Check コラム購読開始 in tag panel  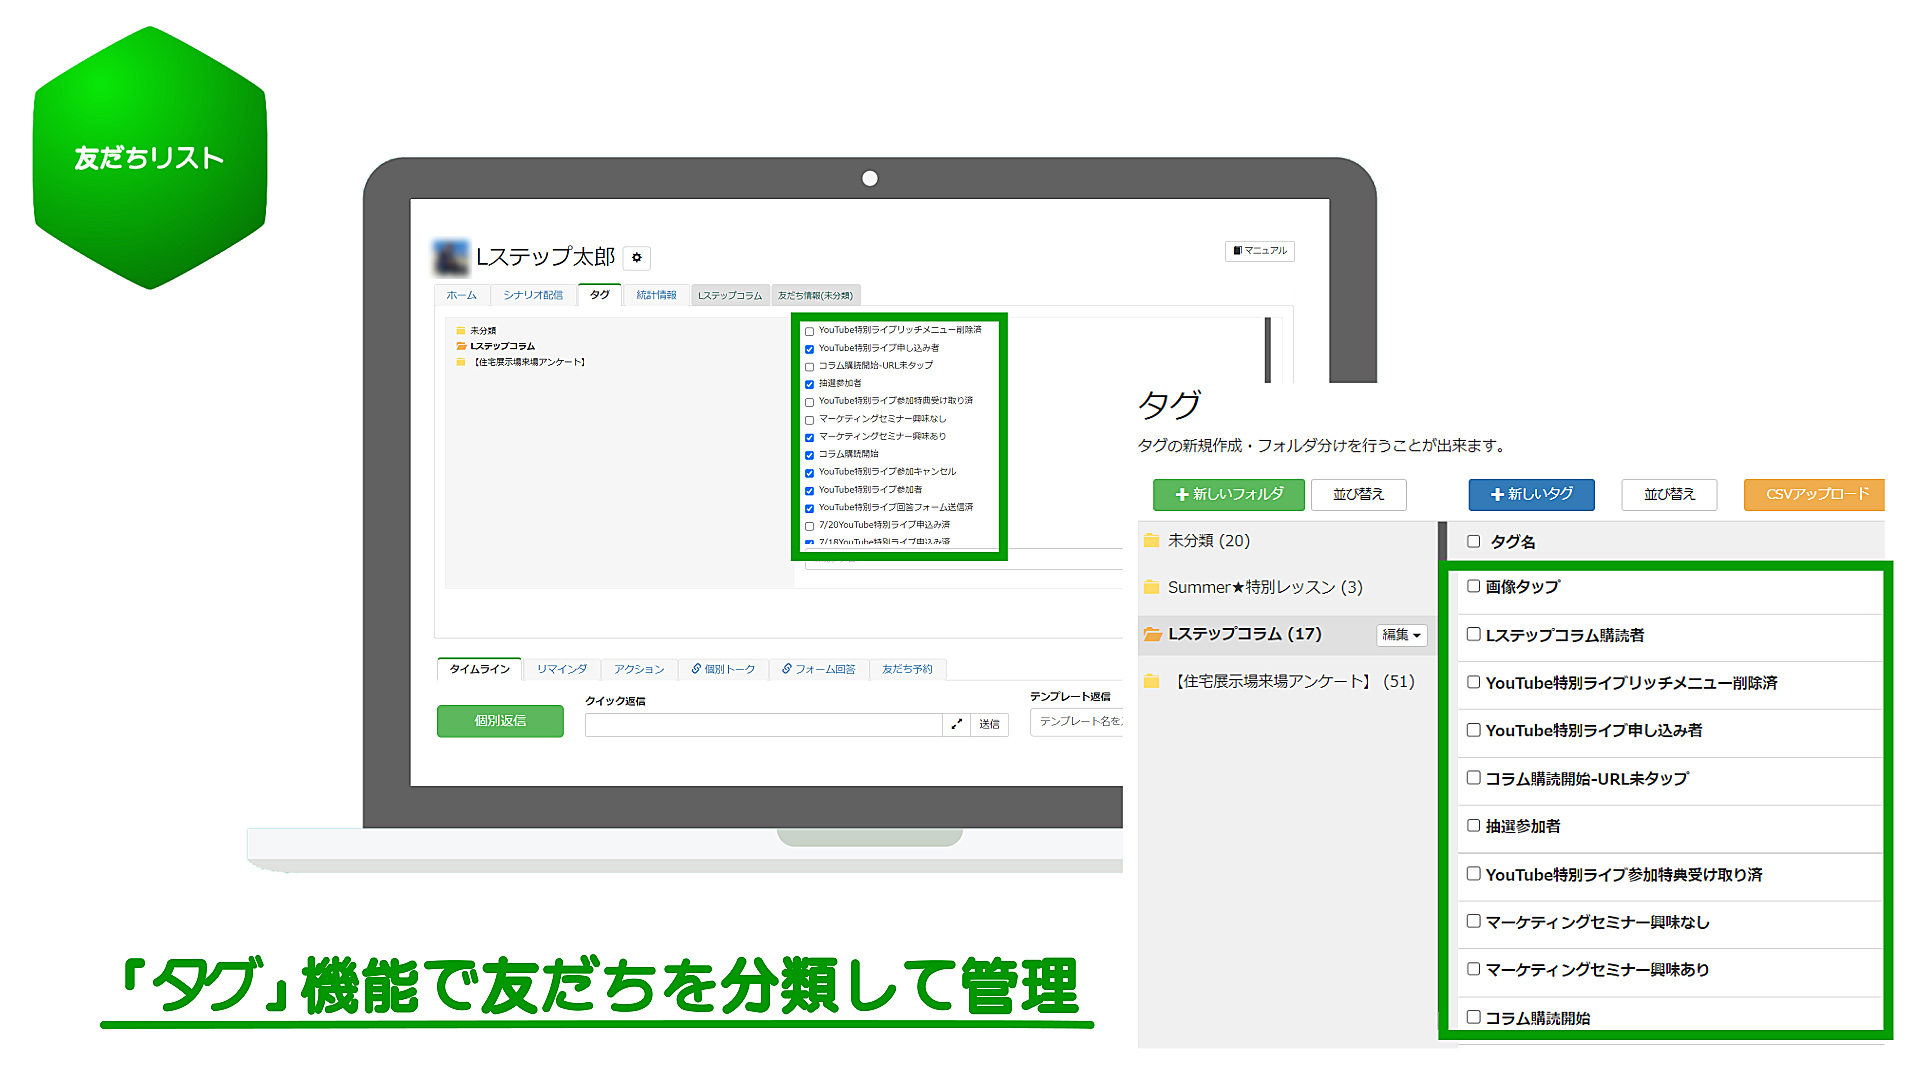tap(1473, 1017)
